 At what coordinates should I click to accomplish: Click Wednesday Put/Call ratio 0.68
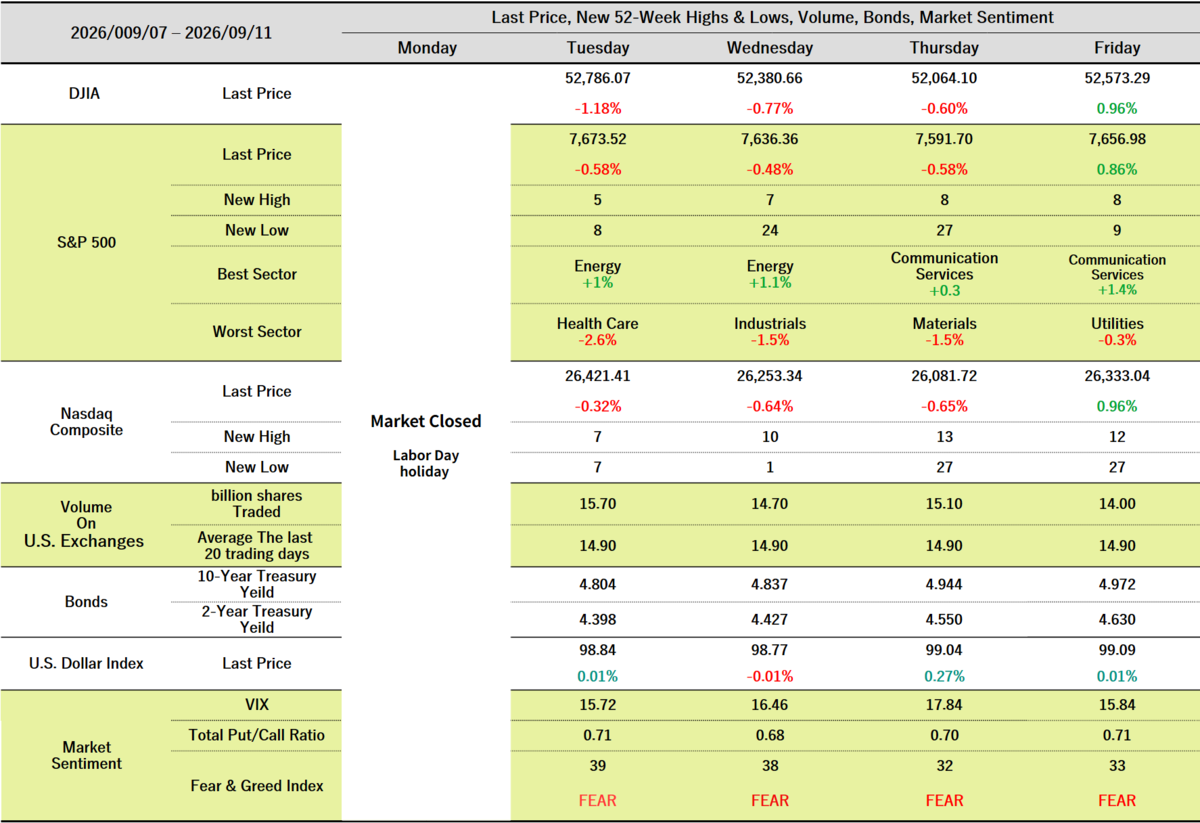[770, 735]
